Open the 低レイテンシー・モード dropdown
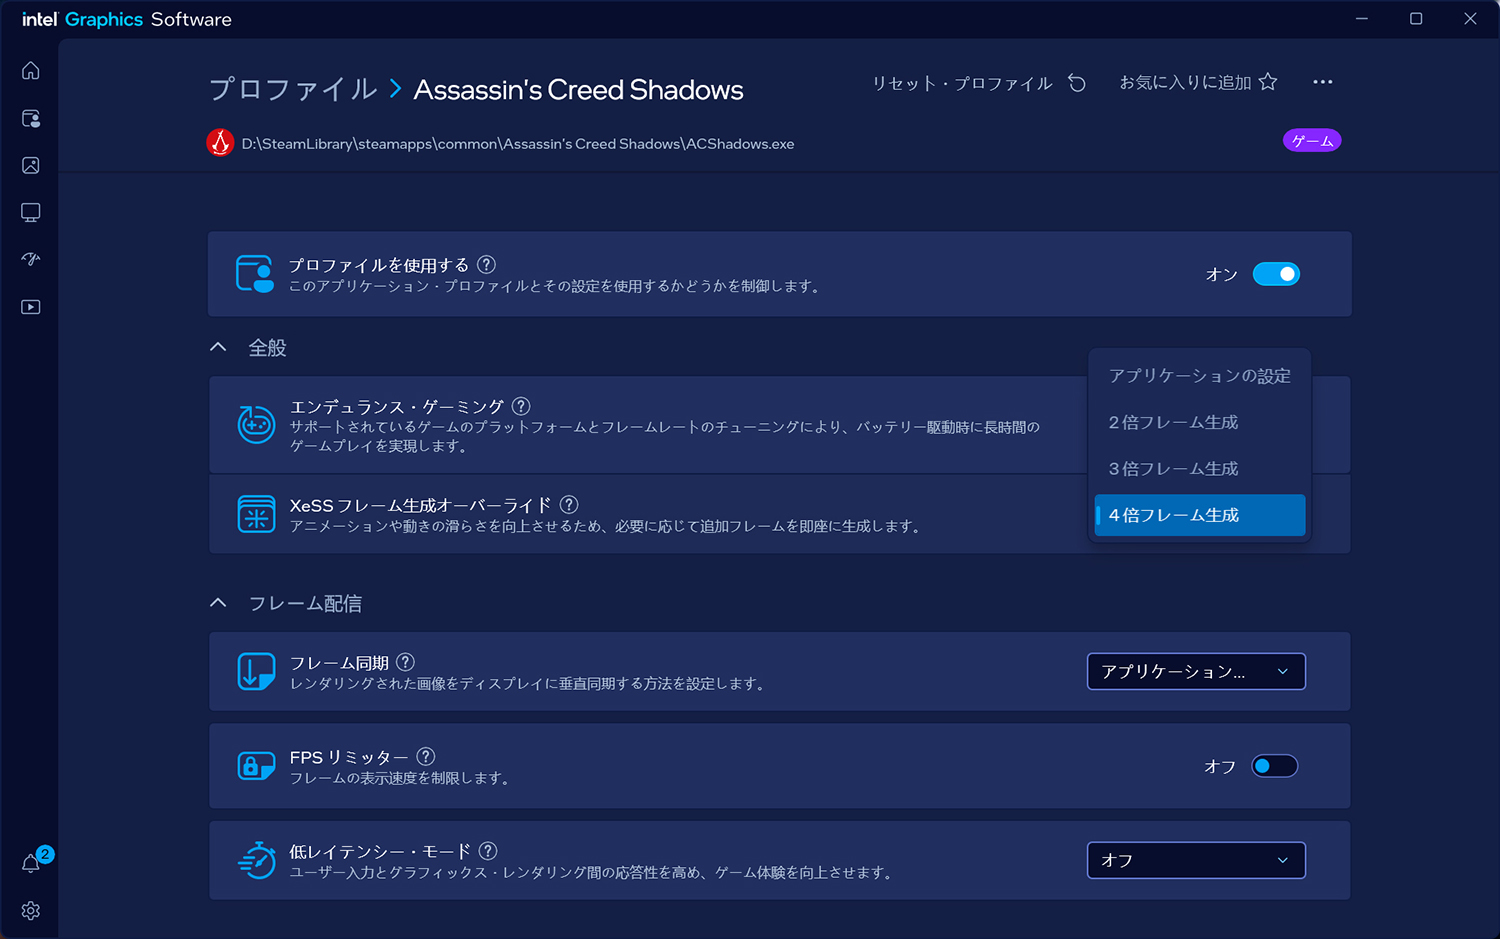The image size is (1500, 939). click(x=1196, y=860)
